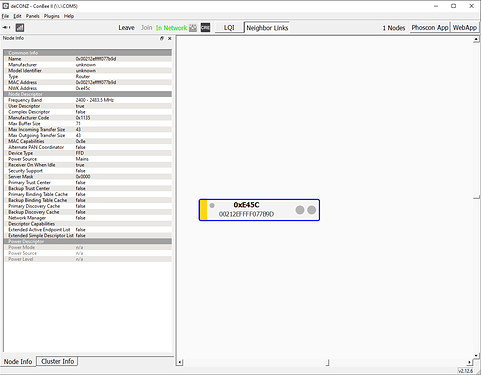Select the Server Mask row
Viewport: 481px width, 375px height.
[x=88, y=177]
